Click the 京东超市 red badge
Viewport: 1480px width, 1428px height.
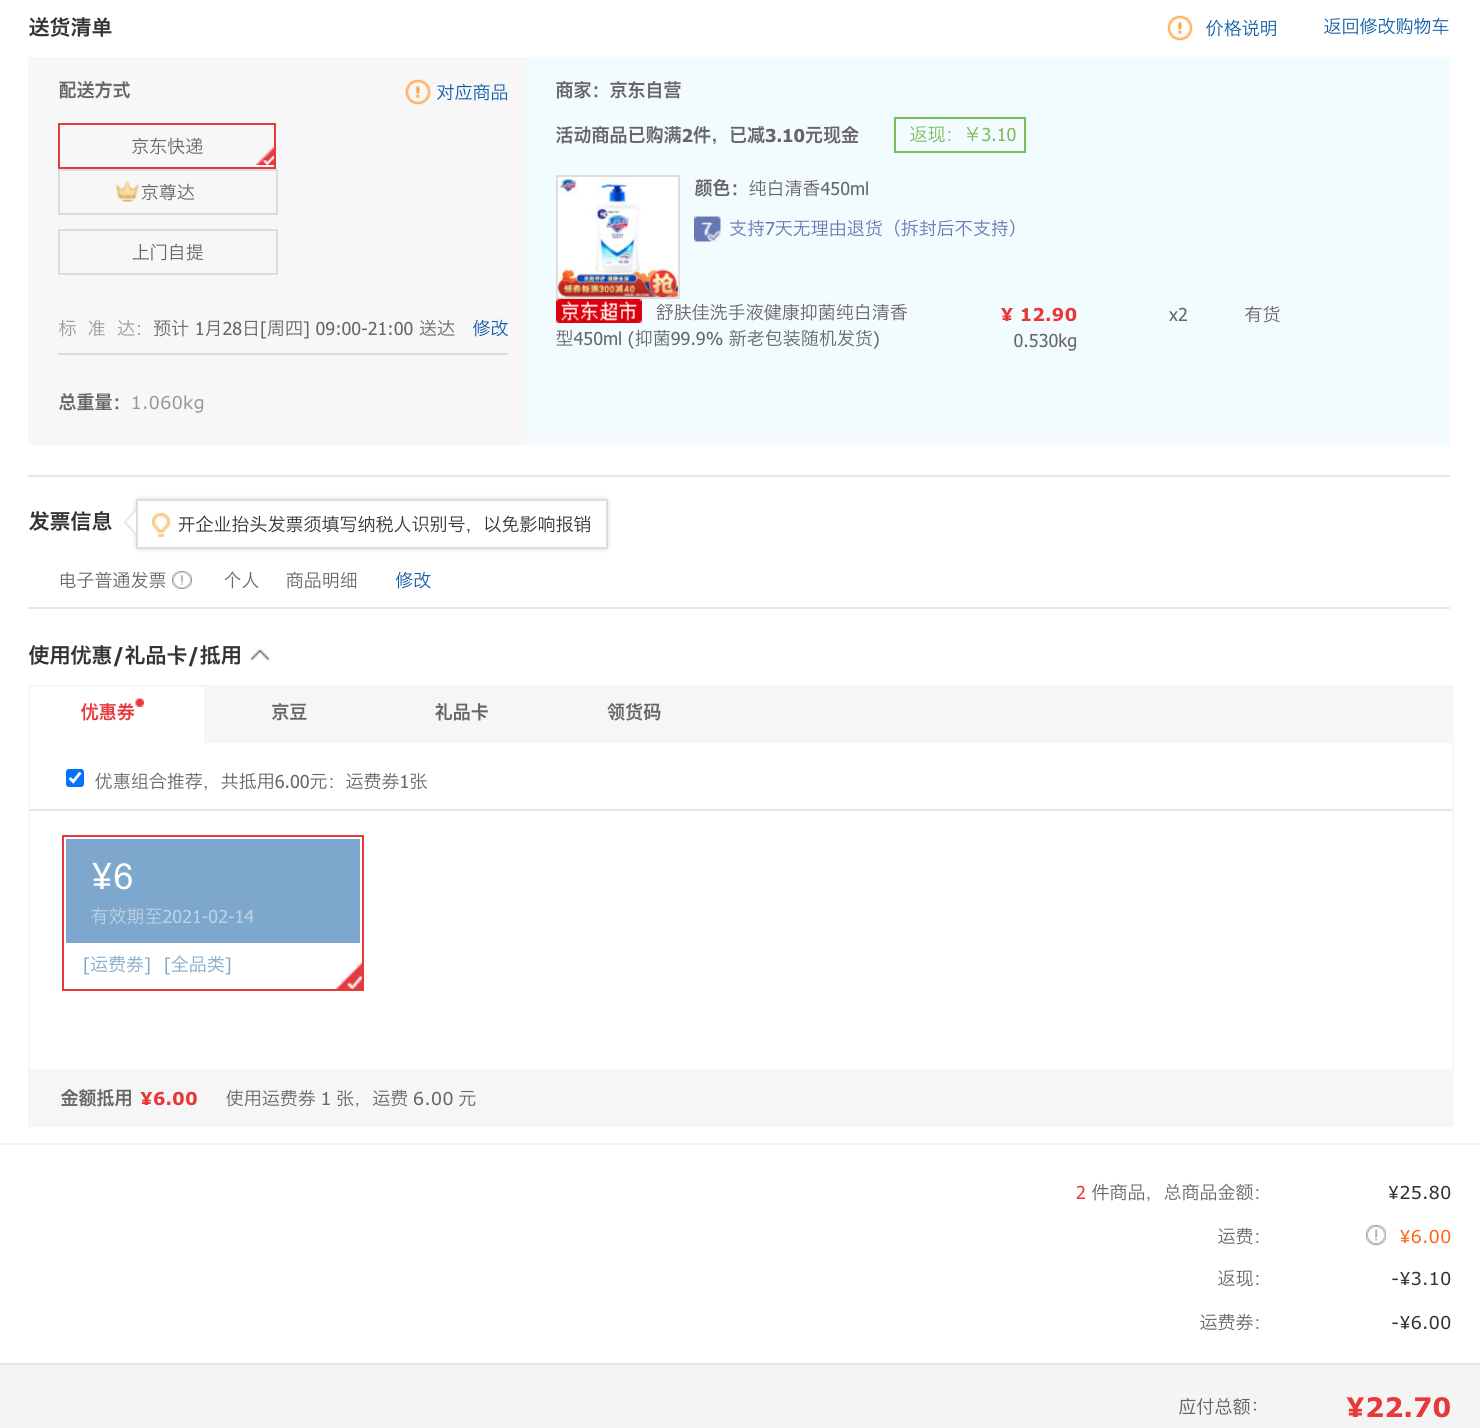point(598,312)
